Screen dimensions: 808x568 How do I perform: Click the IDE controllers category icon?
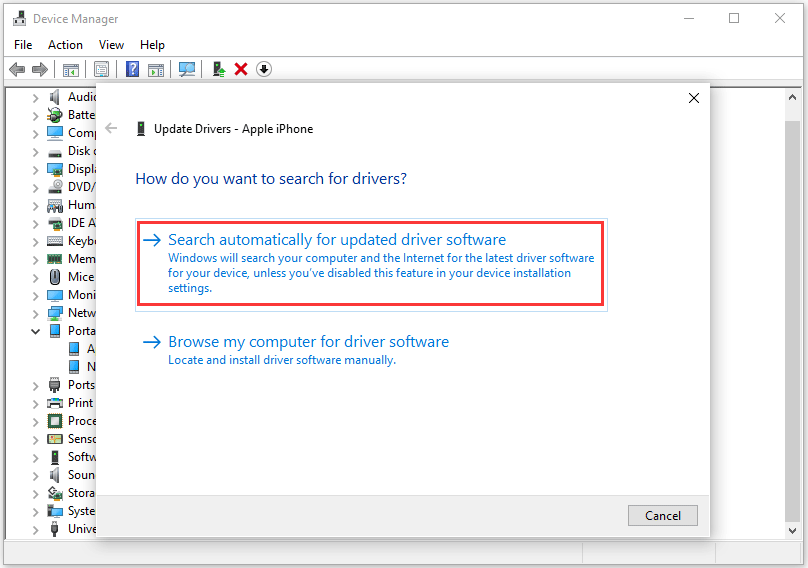pyautogui.click(x=55, y=223)
